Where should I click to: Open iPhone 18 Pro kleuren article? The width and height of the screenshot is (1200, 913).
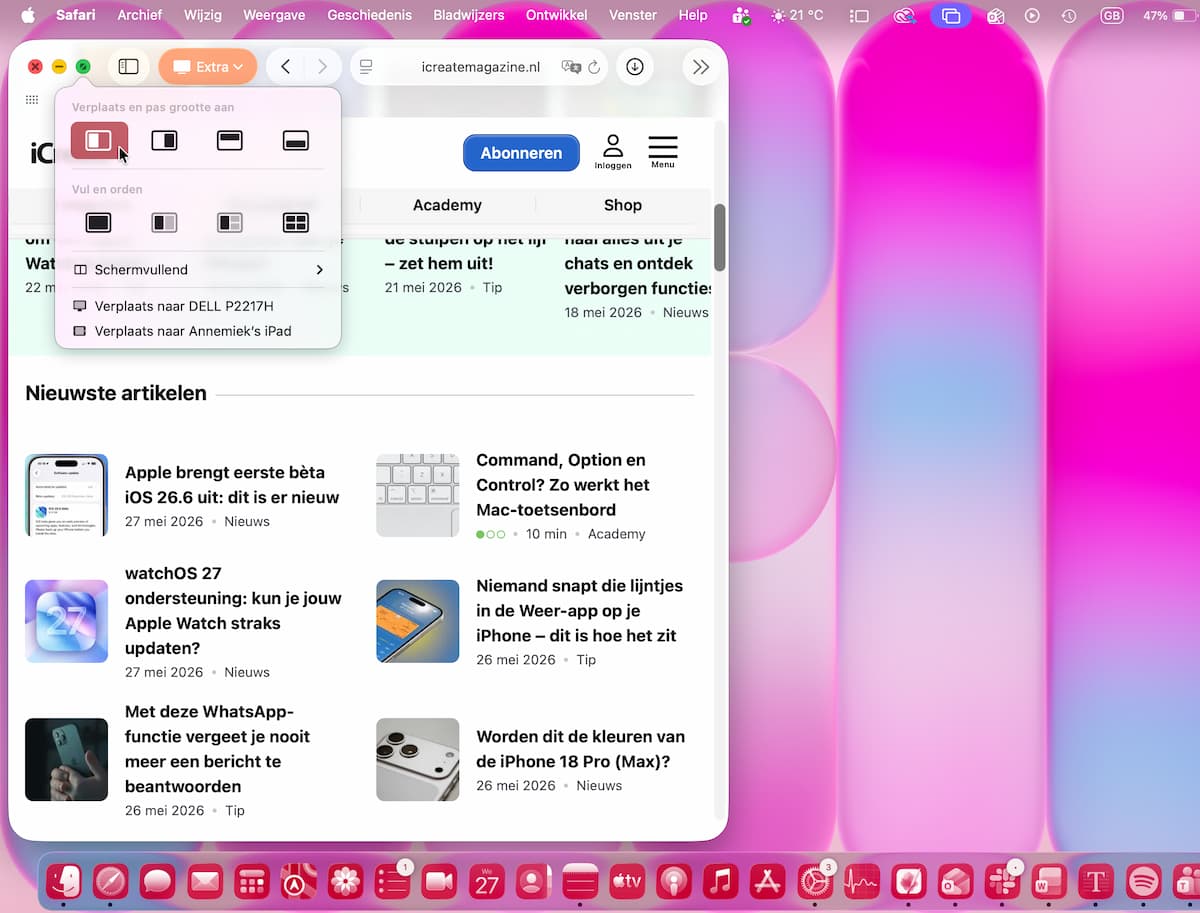(580, 749)
